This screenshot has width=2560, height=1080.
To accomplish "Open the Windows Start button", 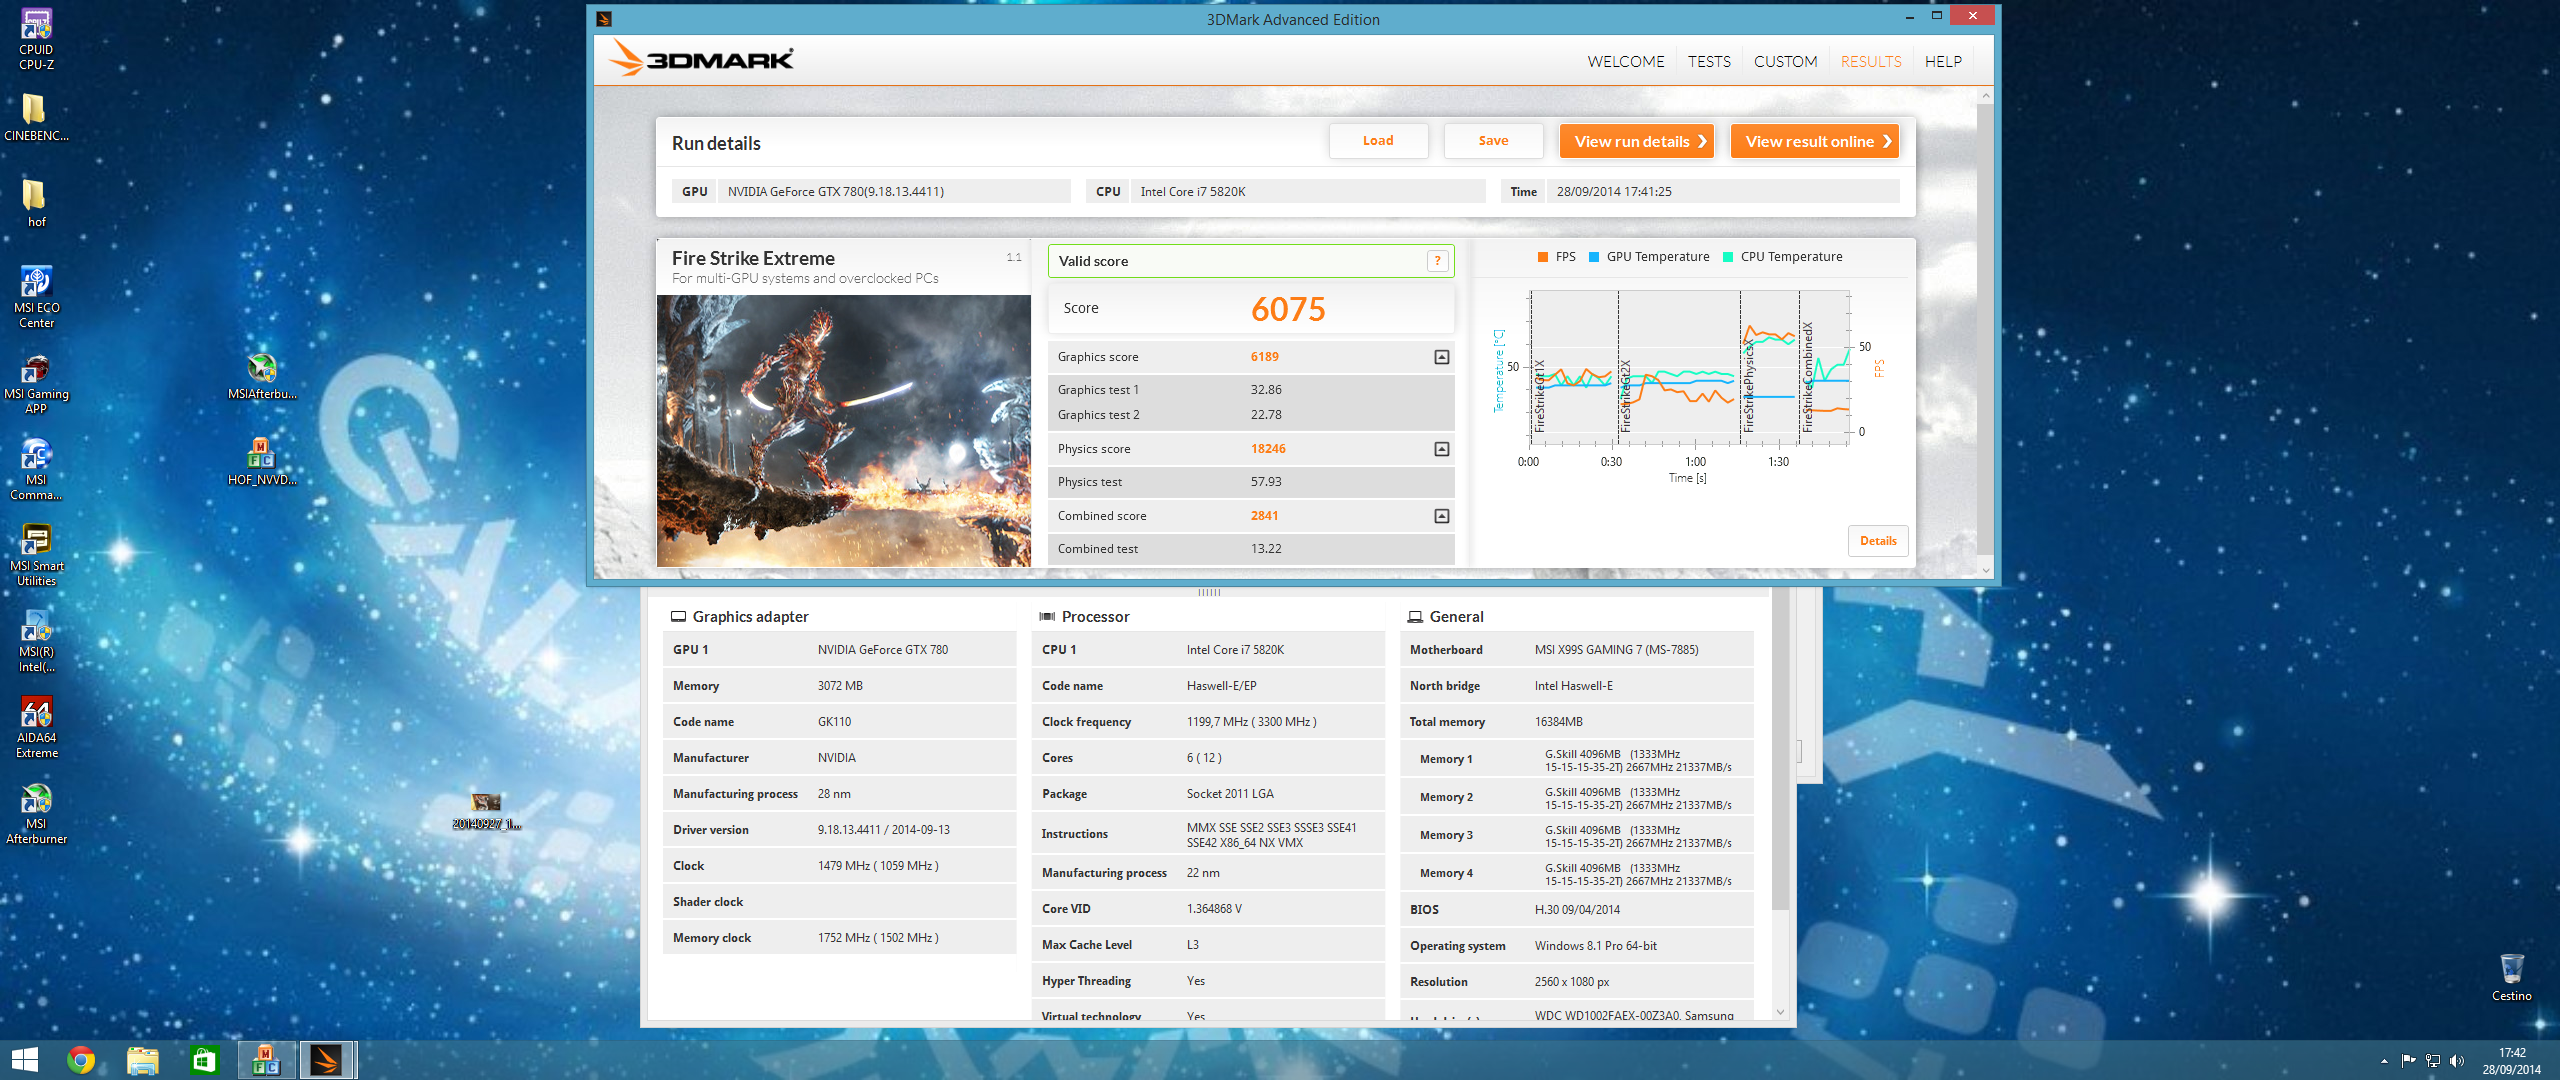I will tap(24, 1060).
